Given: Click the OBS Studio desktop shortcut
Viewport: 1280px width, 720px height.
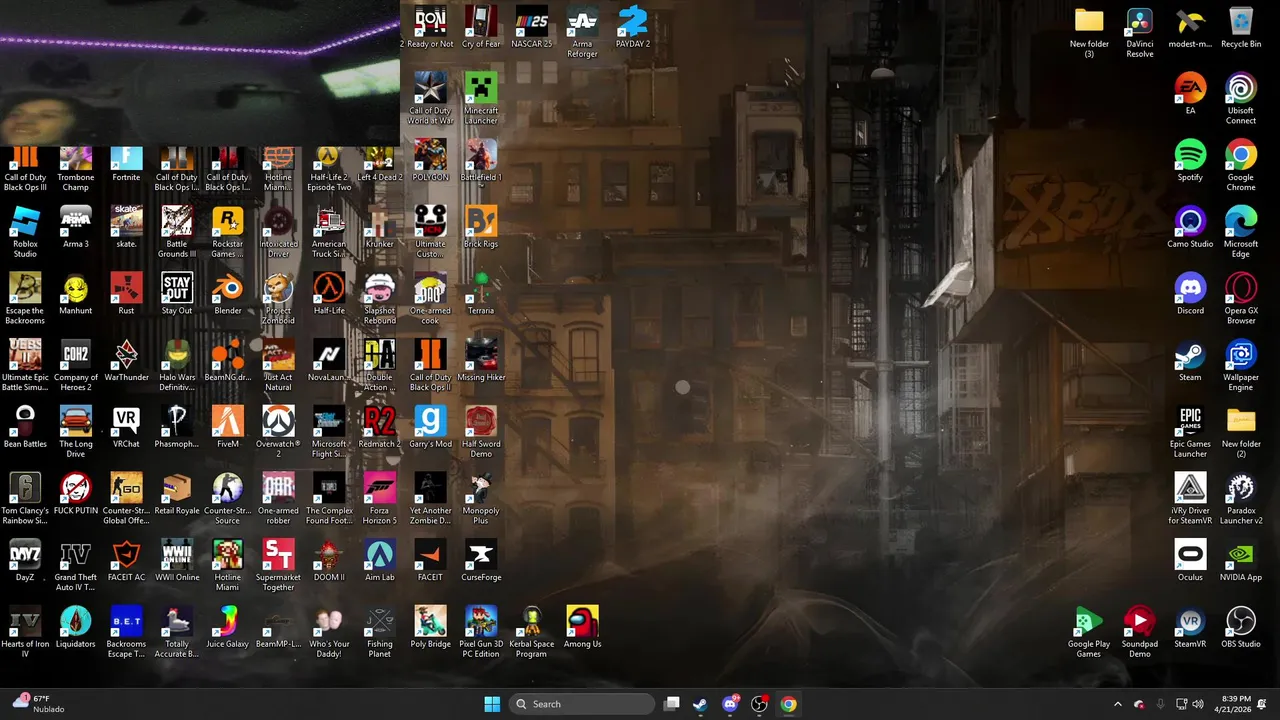Looking at the screenshot, I should pyautogui.click(x=1241, y=627).
